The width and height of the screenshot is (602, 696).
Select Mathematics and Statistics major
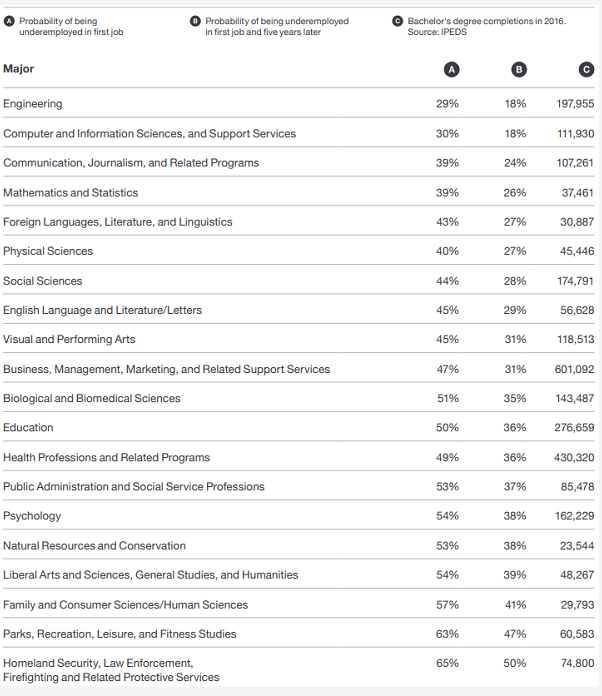[x=71, y=192]
